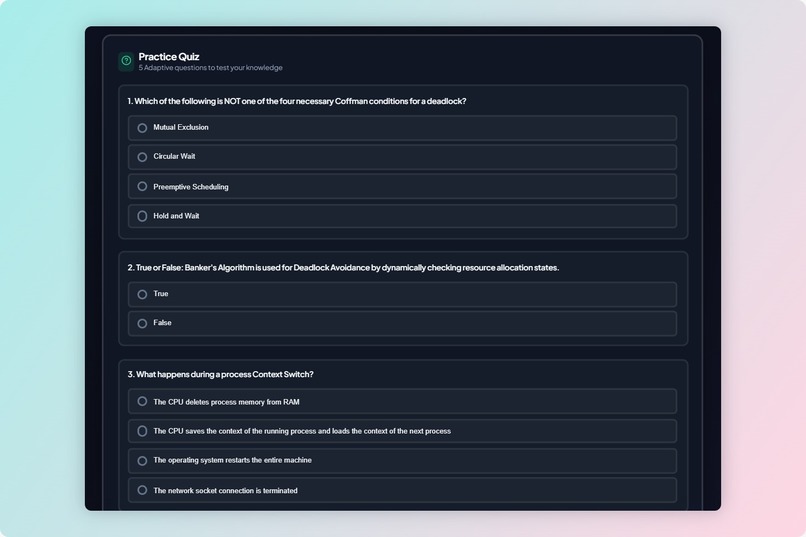Pick the Preemptive Scheduling option
The height and width of the screenshot is (537, 806).
(x=402, y=187)
